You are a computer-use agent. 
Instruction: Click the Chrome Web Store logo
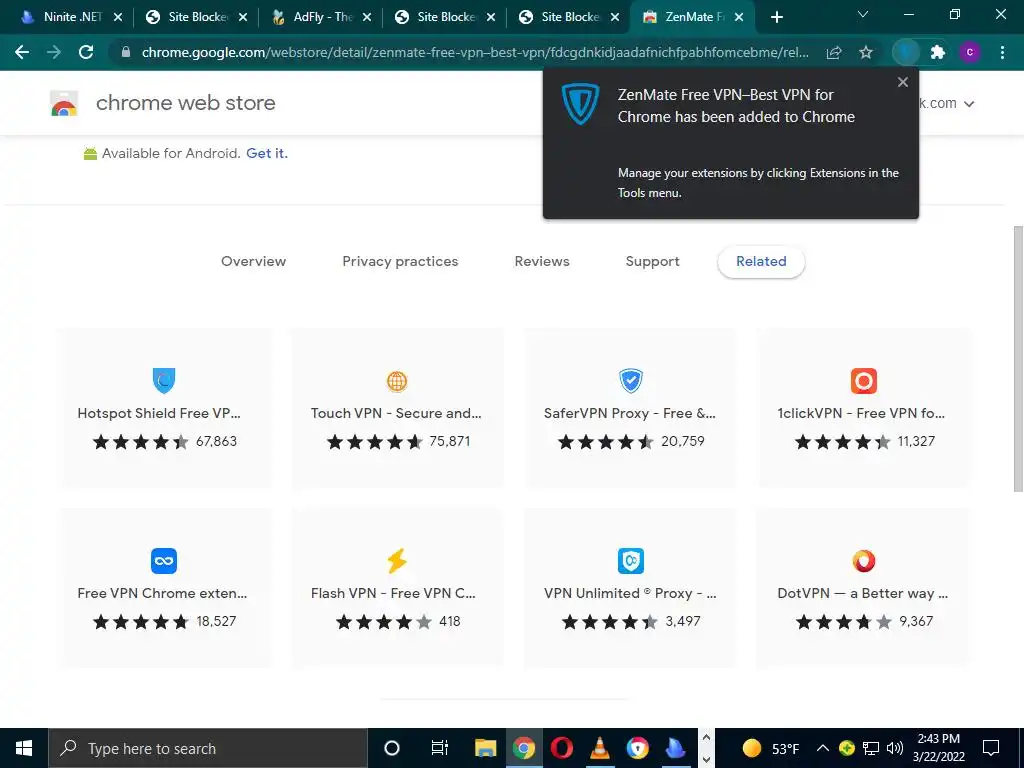point(64,103)
